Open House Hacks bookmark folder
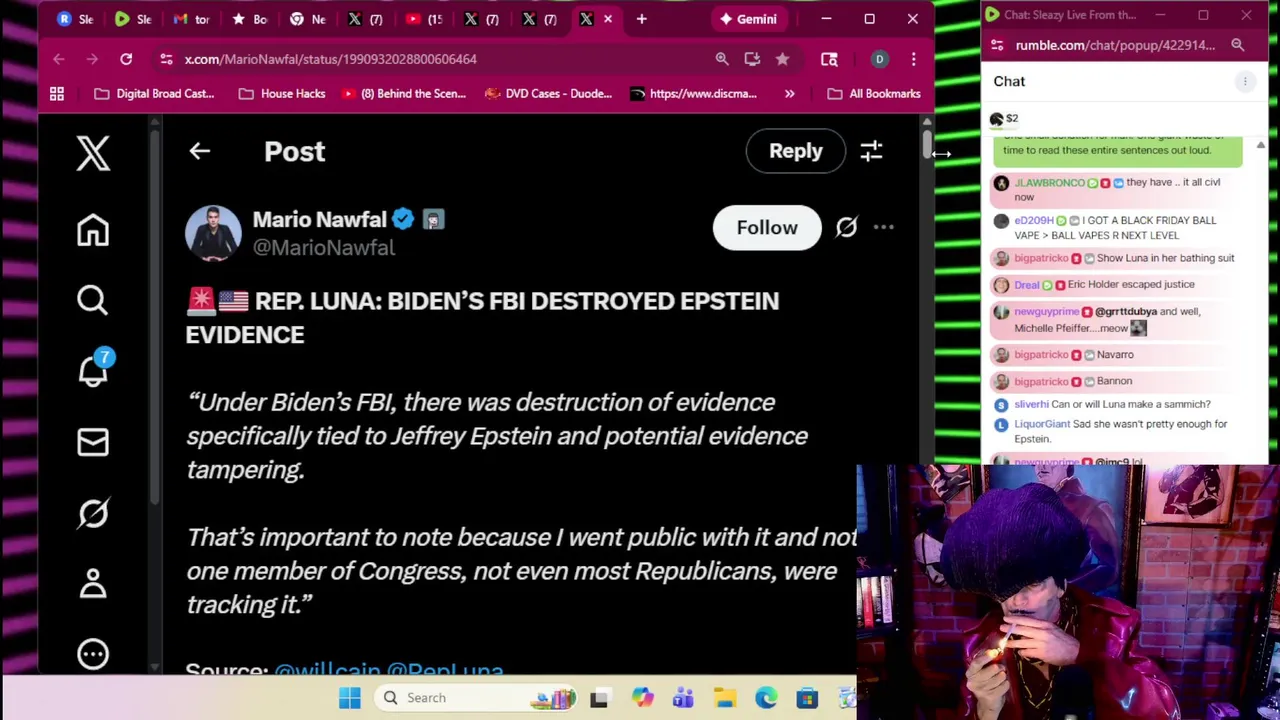This screenshot has width=1280, height=720. pyautogui.click(x=282, y=93)
